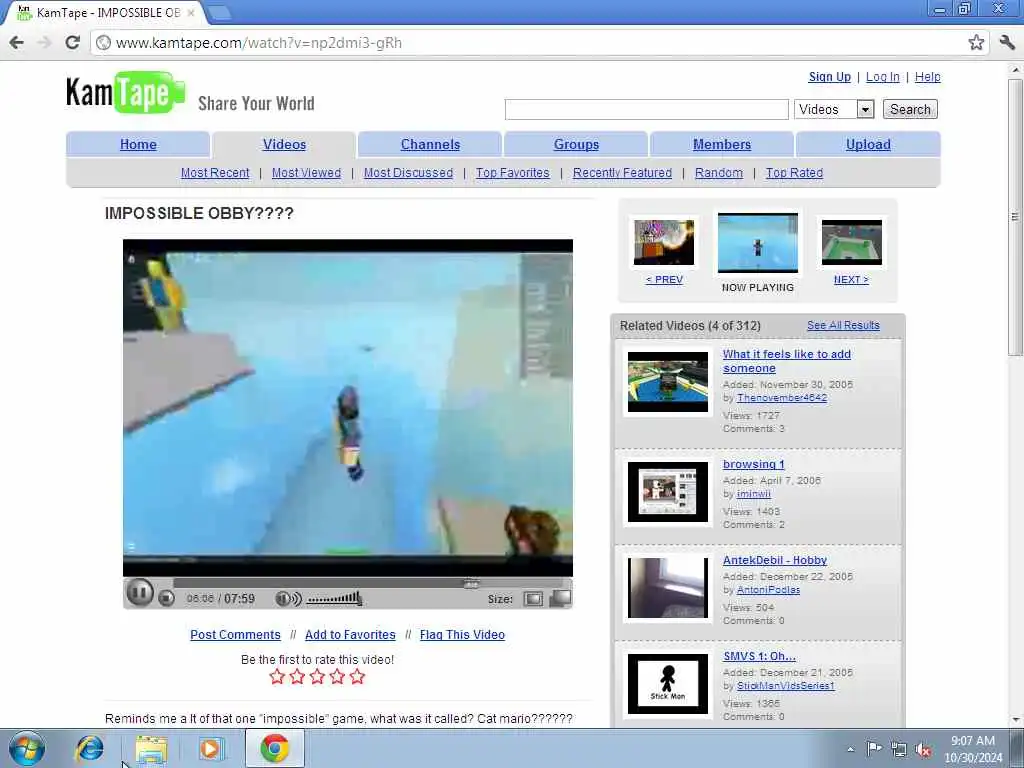Rate the video four stars
The image size is (1024, 768).
pos(337,677)
